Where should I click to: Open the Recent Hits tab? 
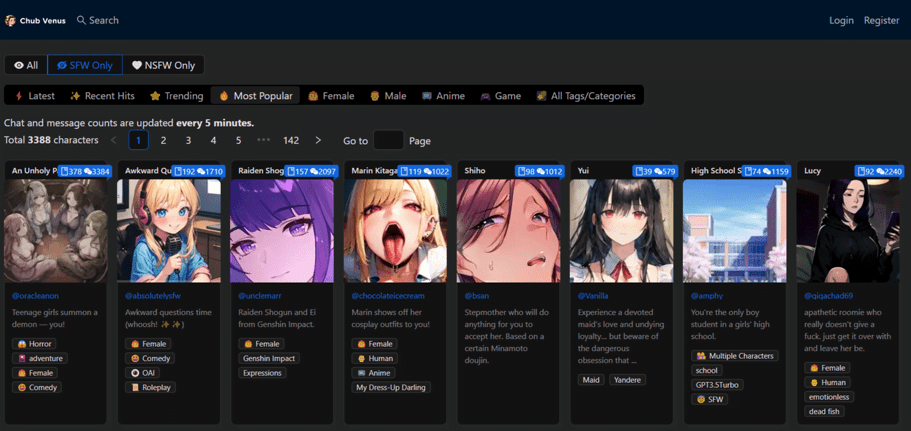point(102,96)
